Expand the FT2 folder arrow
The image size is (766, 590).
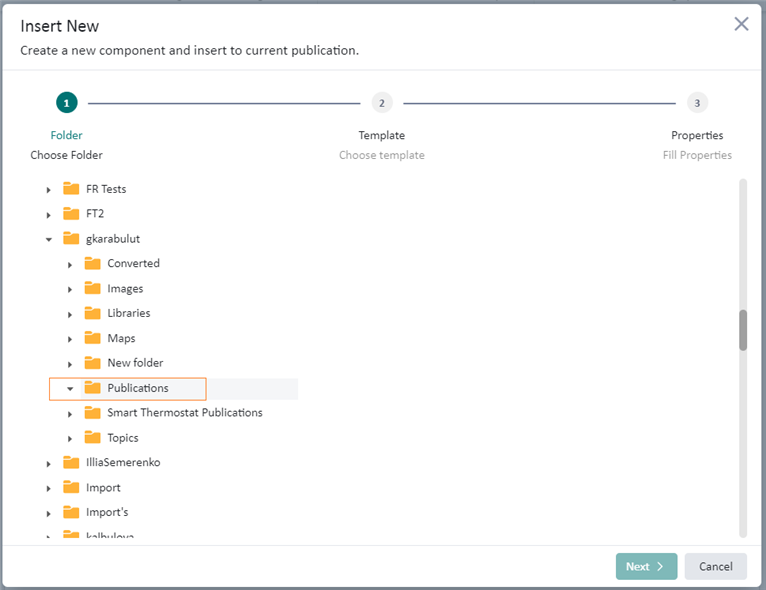pyautogui.click(x=48, y=215)
